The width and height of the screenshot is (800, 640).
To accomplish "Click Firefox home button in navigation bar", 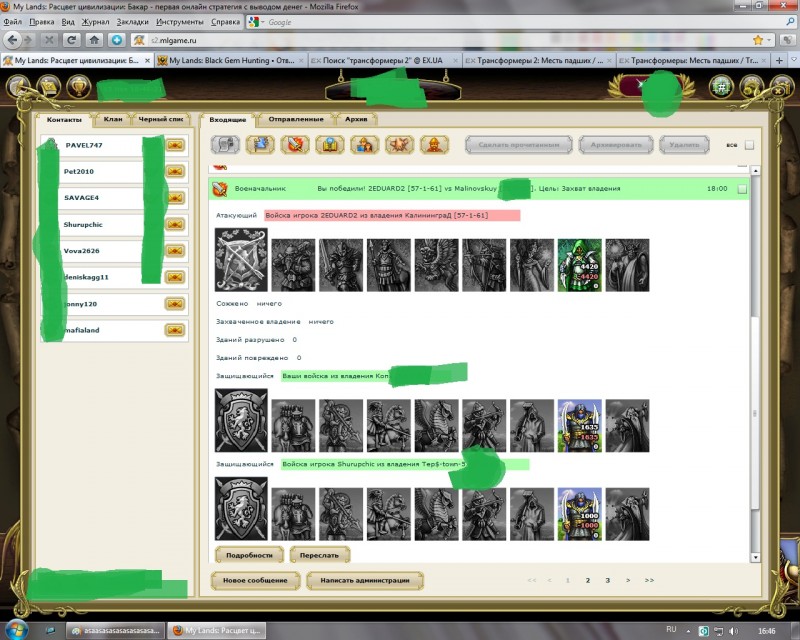I will (94, 40).
